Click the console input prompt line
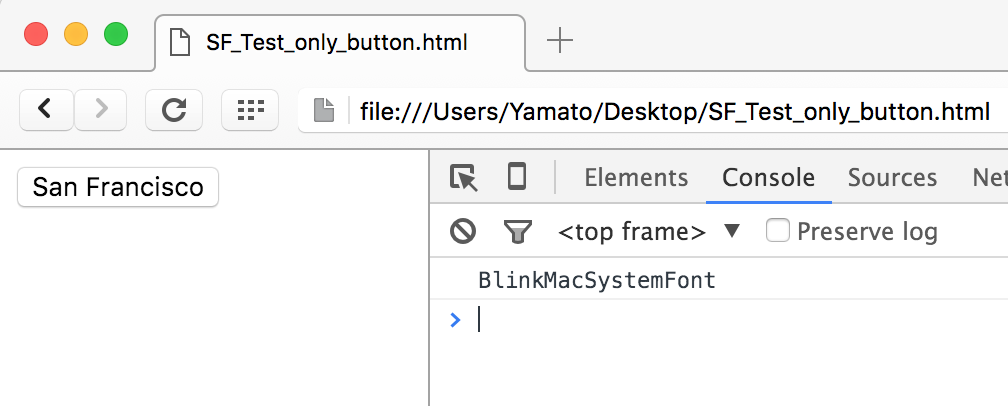This screenshot has width=1008, height=406. 700,319
